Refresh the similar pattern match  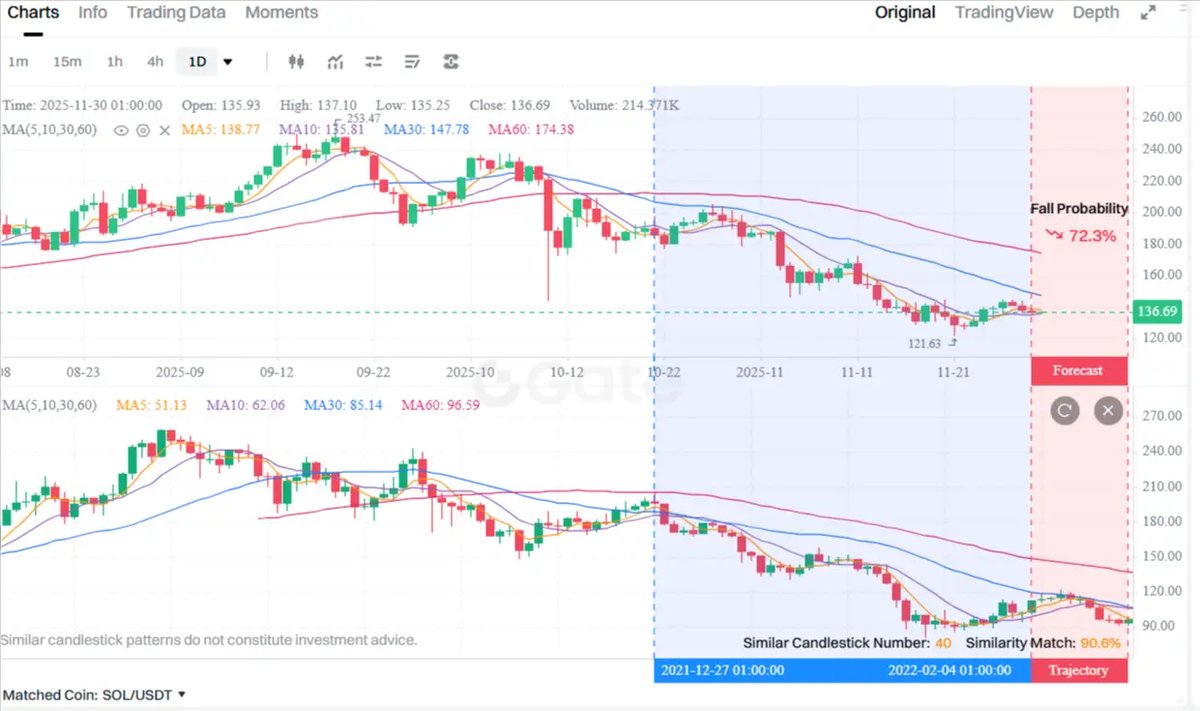(x=1064, y=410)
